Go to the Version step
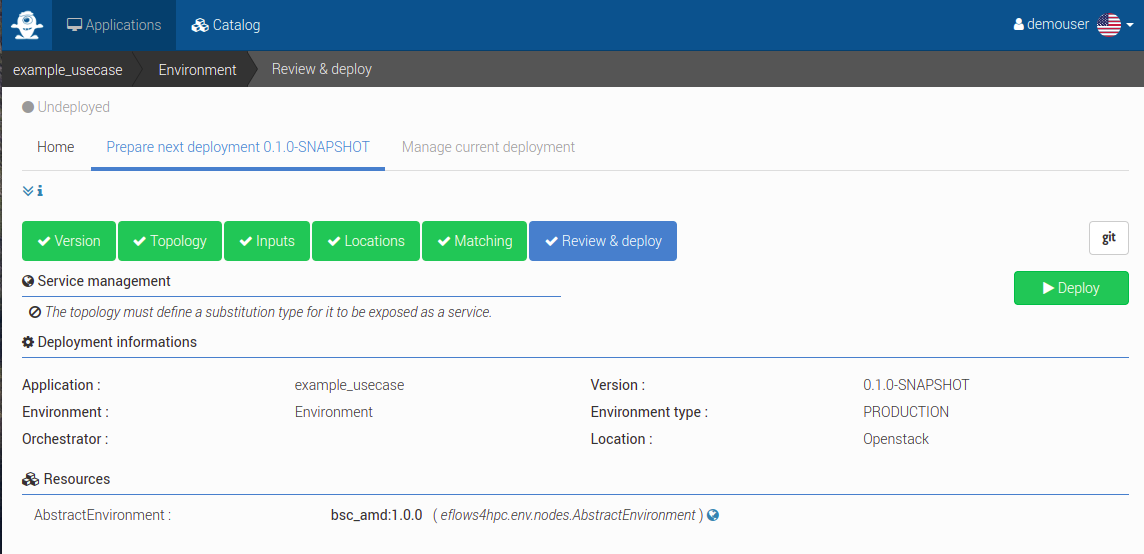 (69, 241)
